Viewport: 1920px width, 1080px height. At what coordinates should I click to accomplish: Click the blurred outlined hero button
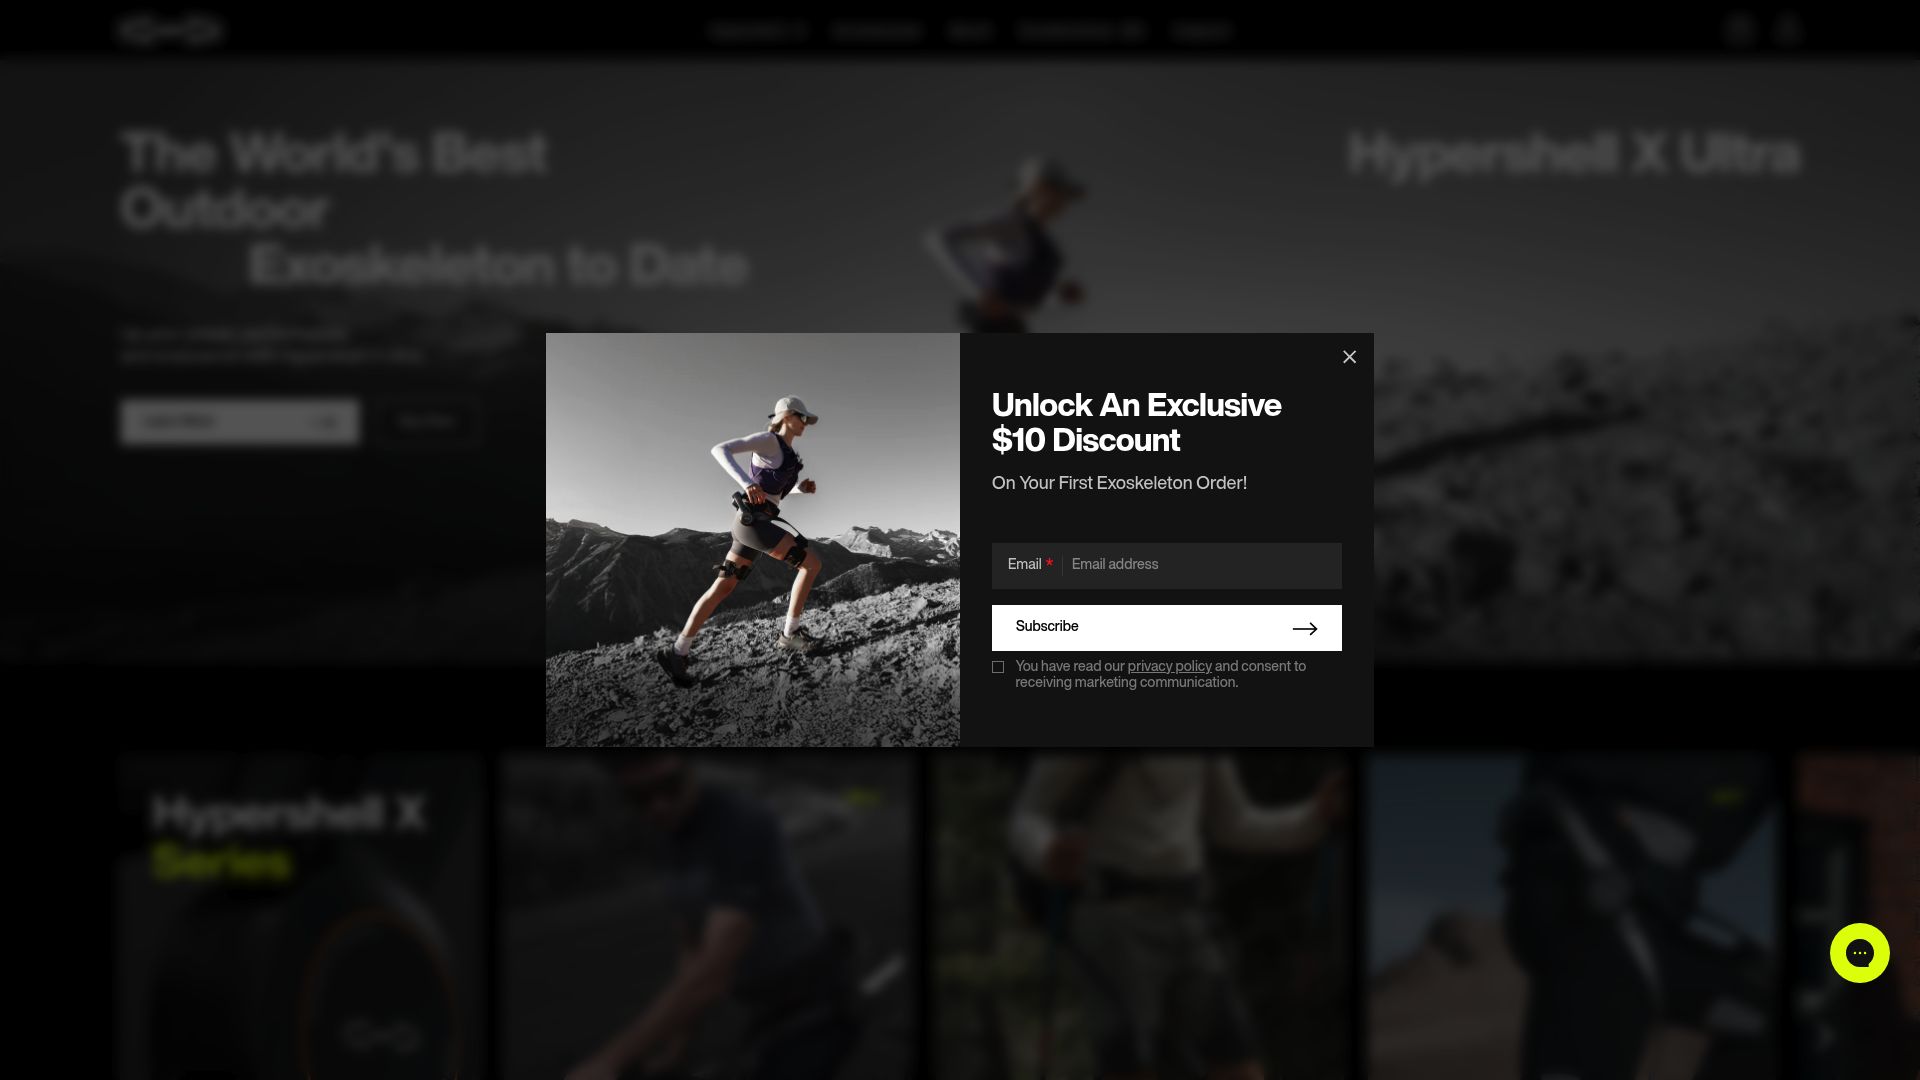pos(427,422)
